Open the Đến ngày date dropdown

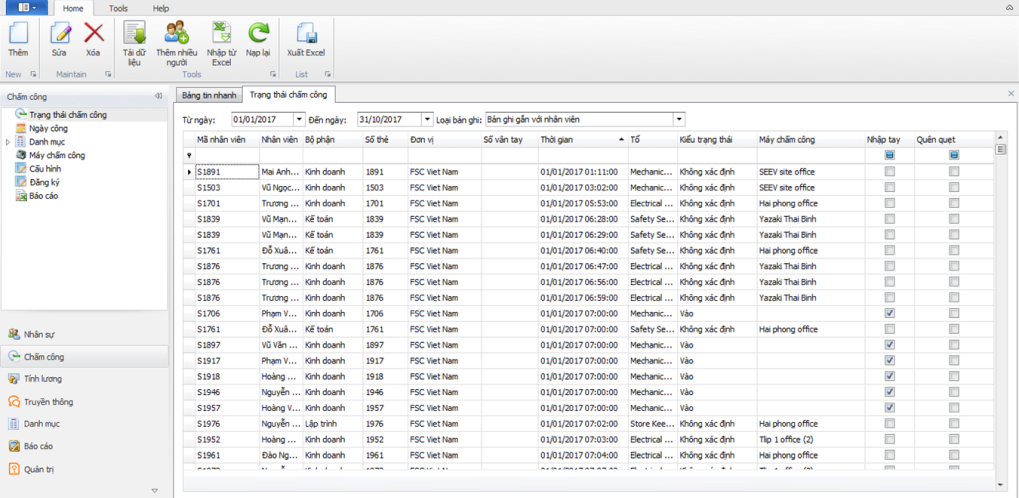426,120
